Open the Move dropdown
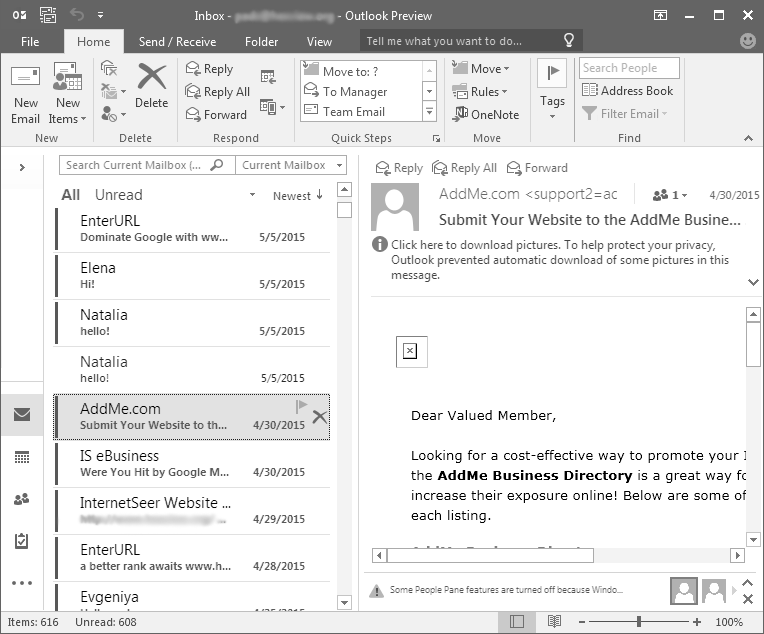The height and width of the screenshot is (634, 764). click(480, 69)
